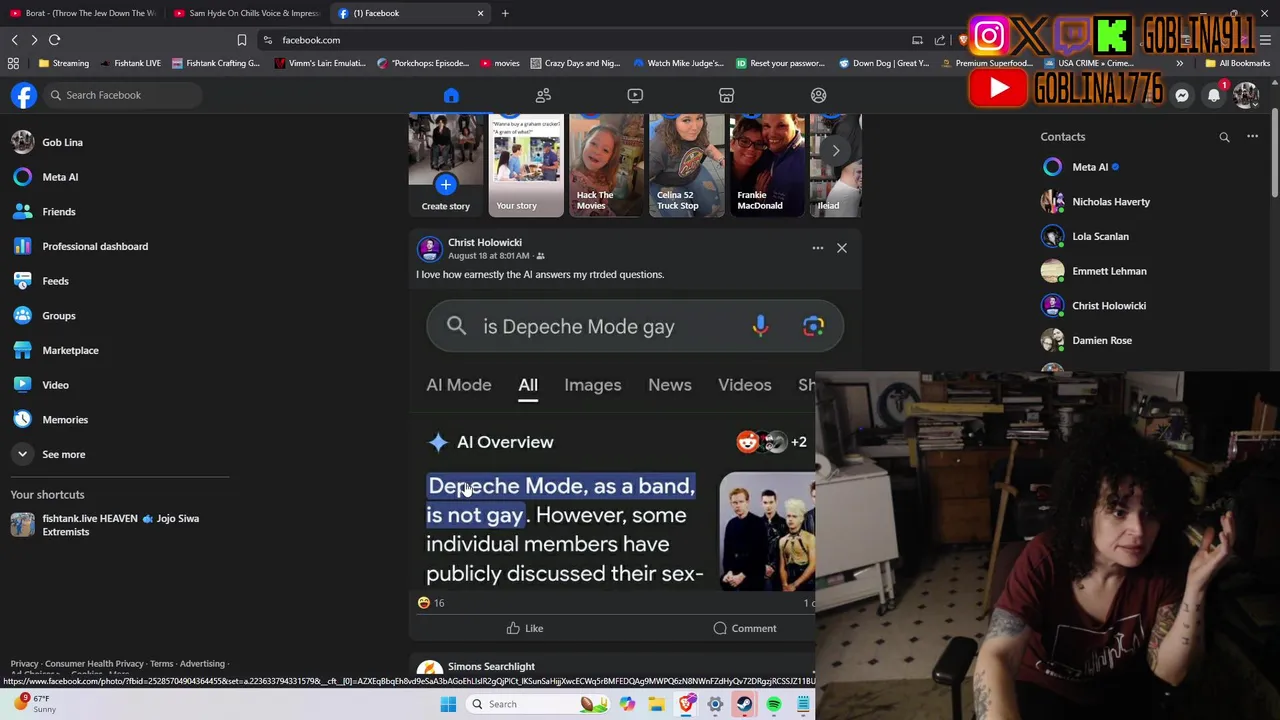Close the Facebook browser tab
This screenshot has width=1280, height=720.
tap(480, 13)
